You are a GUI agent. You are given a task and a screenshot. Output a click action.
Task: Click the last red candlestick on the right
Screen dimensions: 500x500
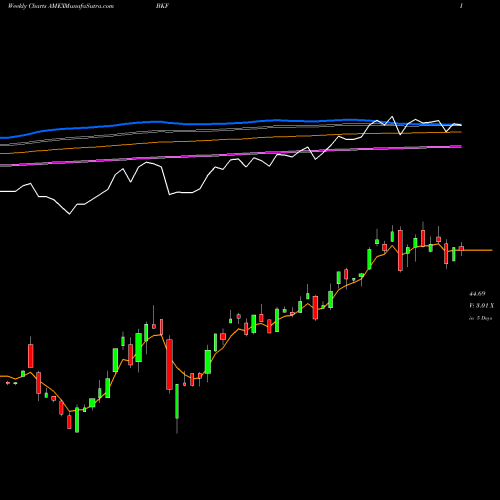click(x=461, y=248)
